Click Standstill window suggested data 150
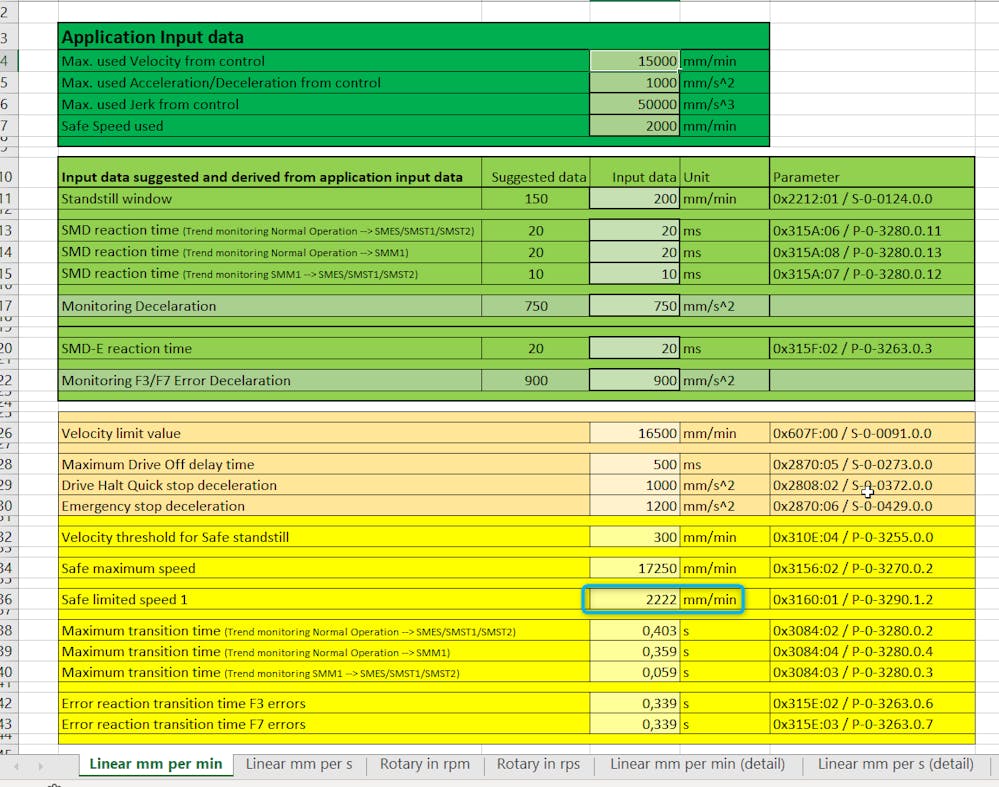 coord(536,199)
